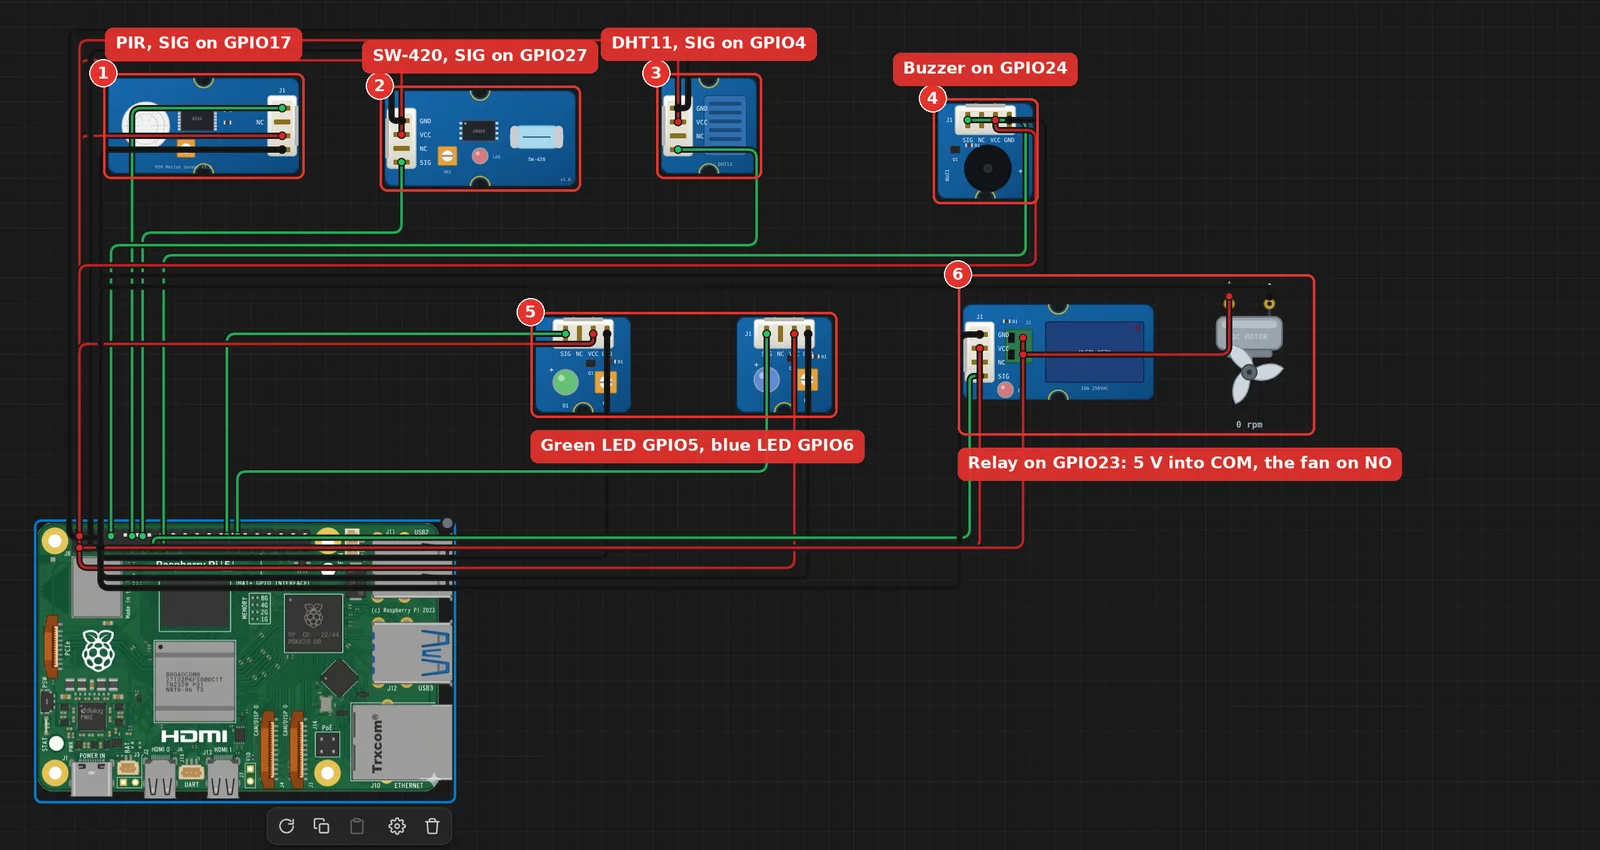Click the Raspberry Pi USB-C power port

point(91,779)
